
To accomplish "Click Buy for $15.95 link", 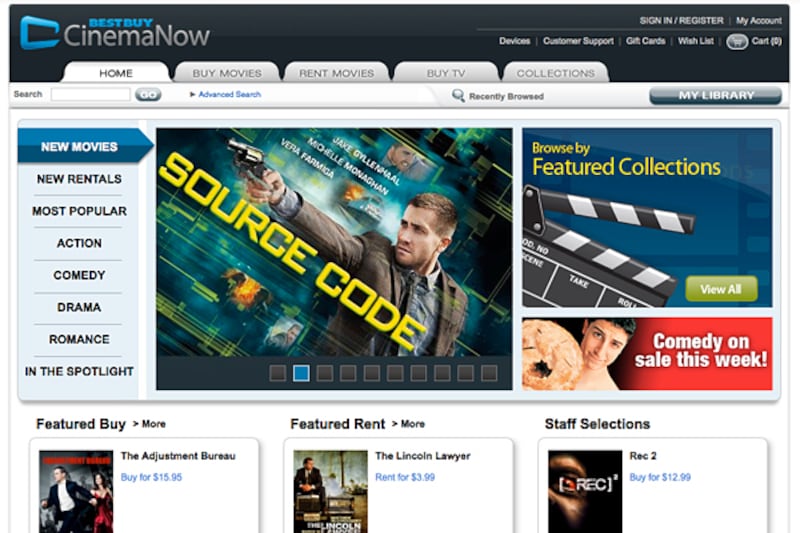I will tap(152, 477).
